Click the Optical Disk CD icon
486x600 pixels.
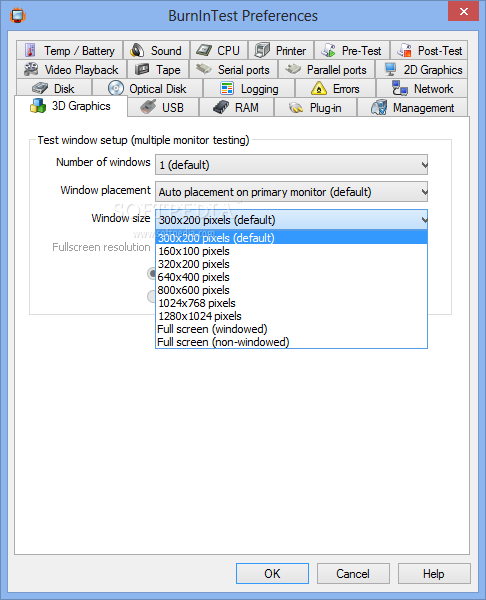click(x=116, y=88)
